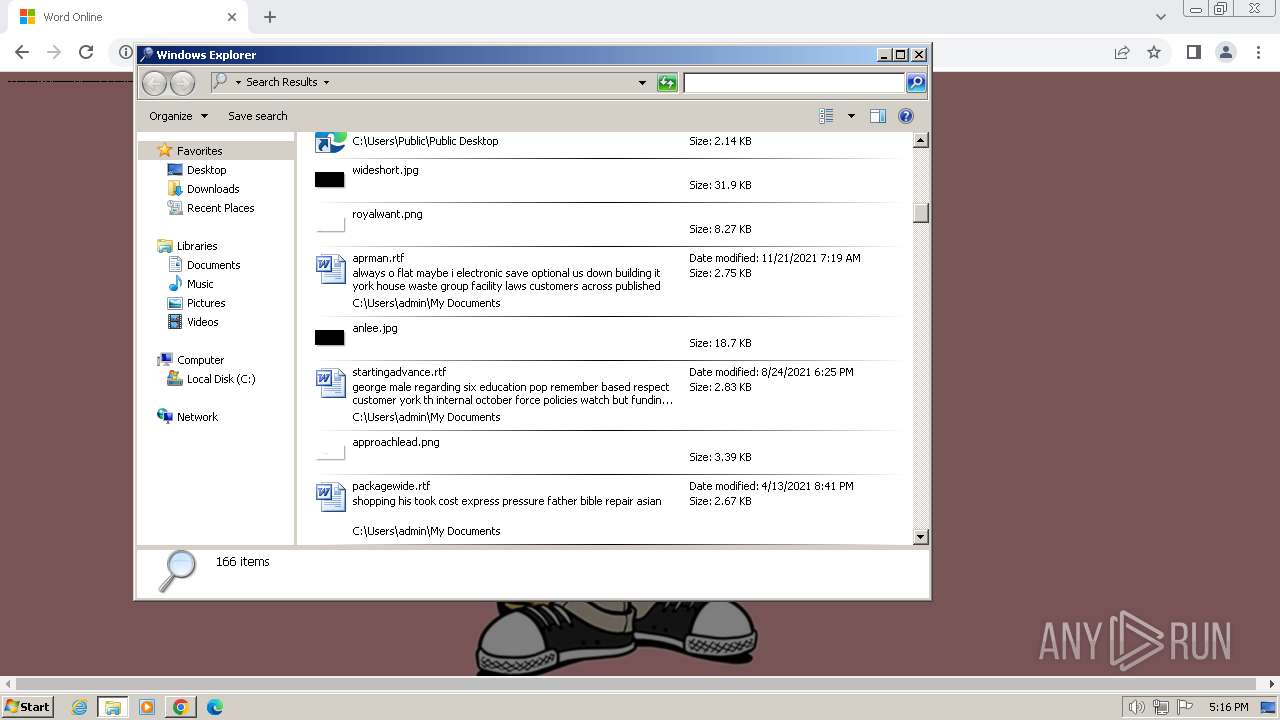Click the packagewide.rtf document icon

point(331,498)
